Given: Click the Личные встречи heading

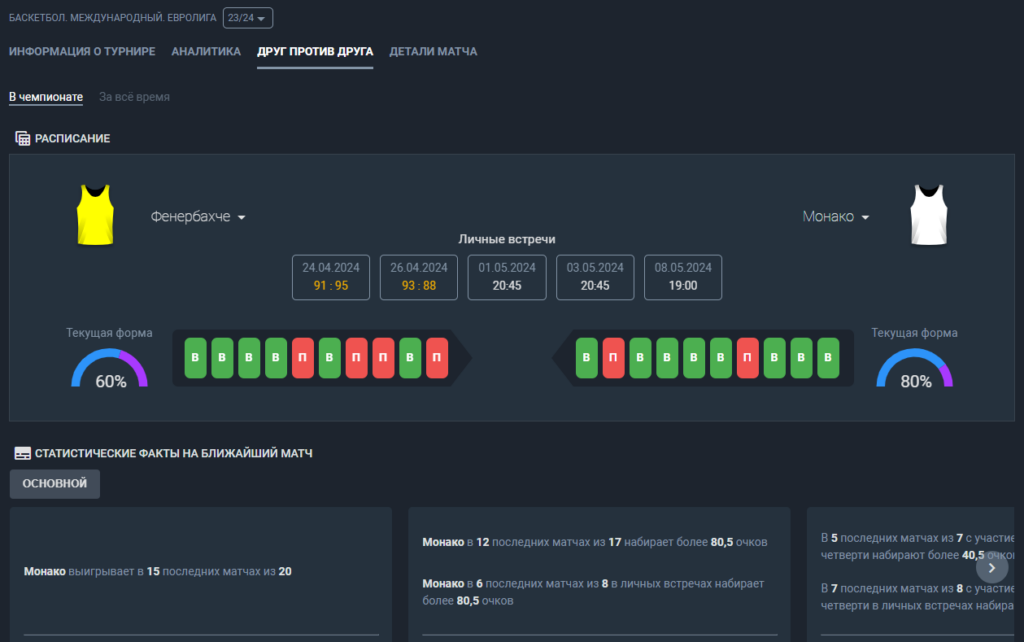Looking at the screenshot, I should 507,239.
